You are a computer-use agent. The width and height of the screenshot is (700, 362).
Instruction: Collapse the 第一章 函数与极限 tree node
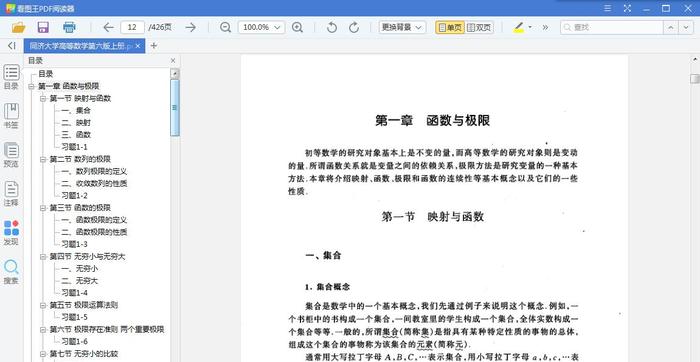(31, 86)
